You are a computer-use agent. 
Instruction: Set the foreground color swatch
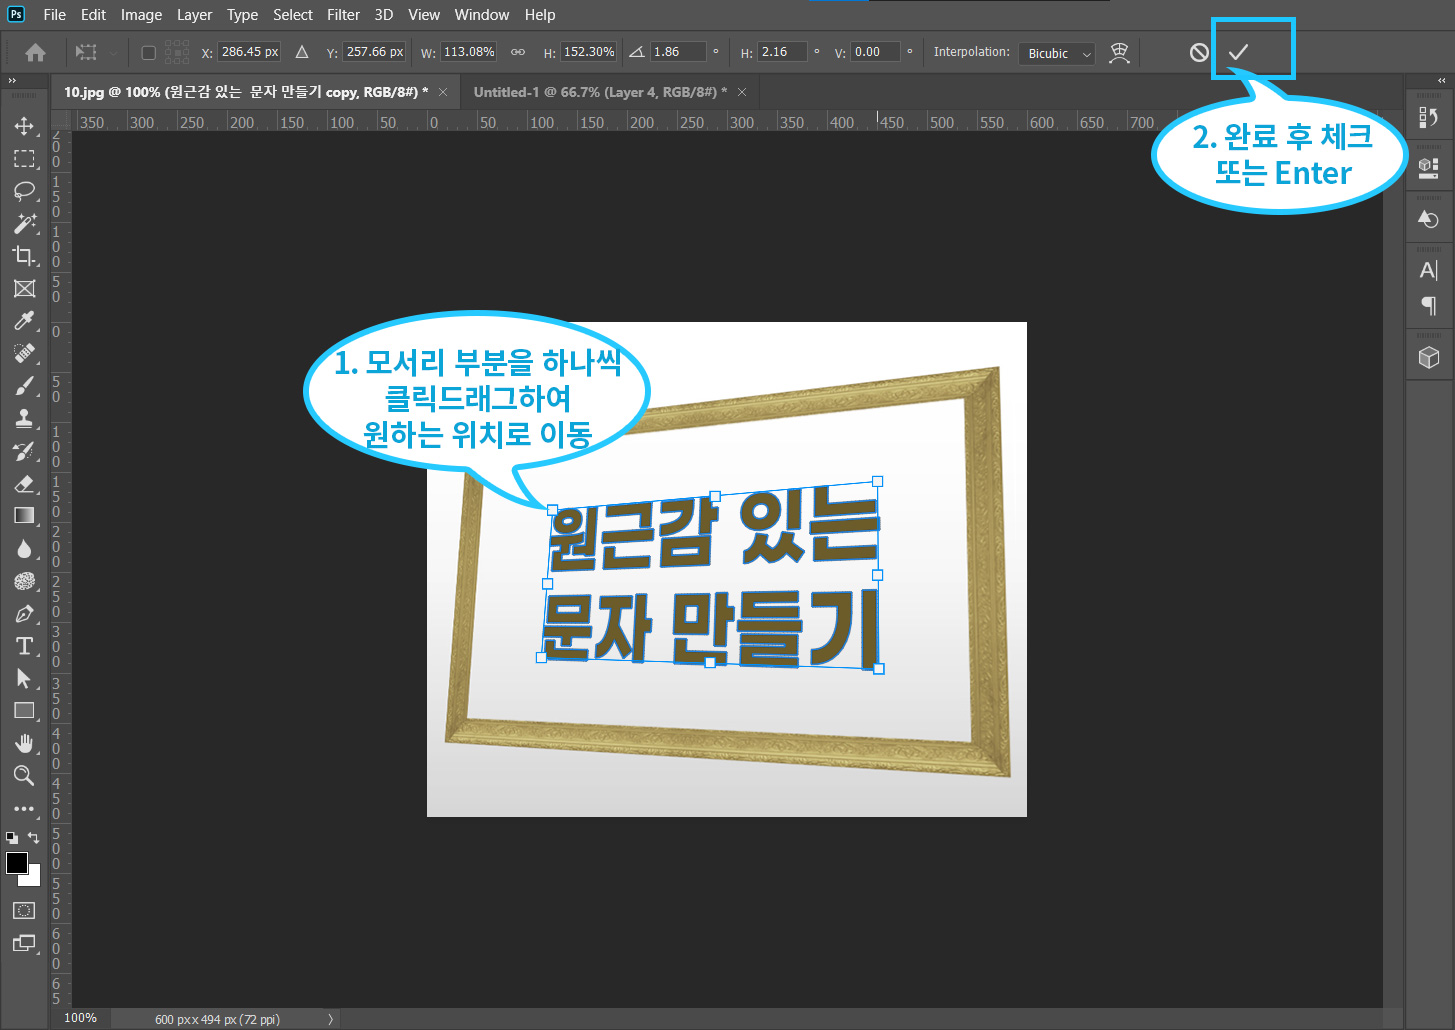point(16,863)
